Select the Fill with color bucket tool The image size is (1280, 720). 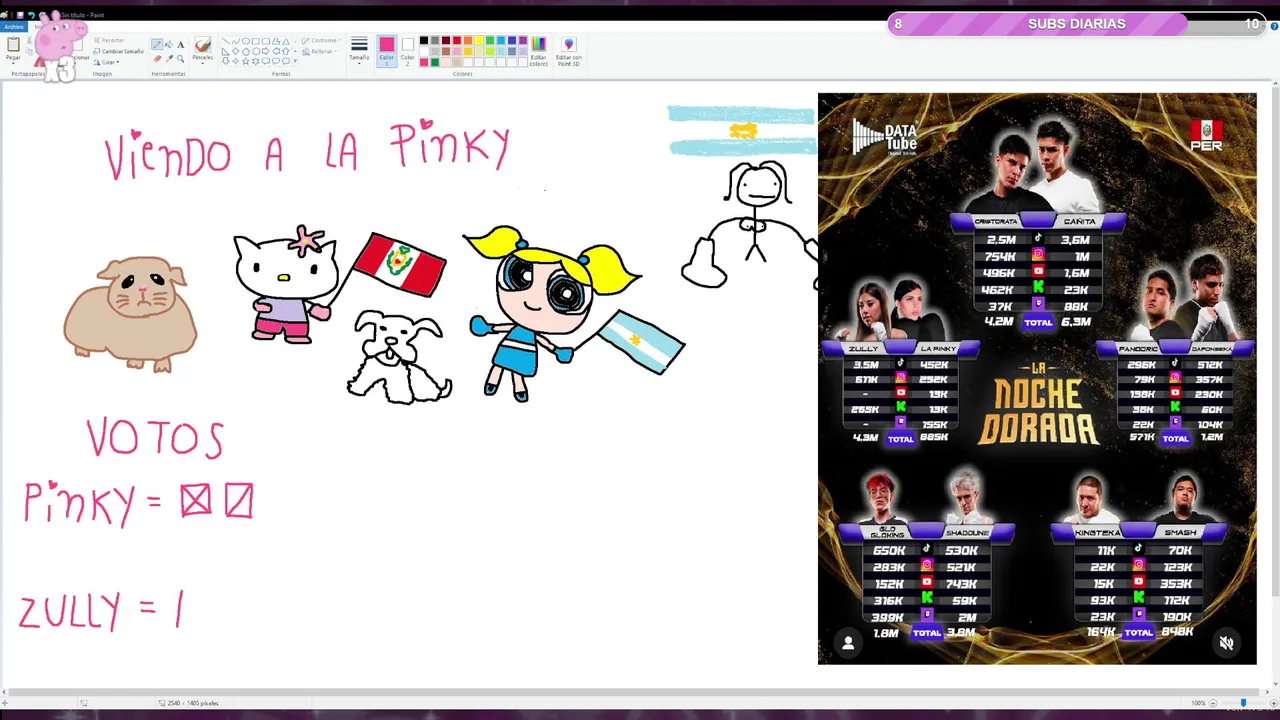tap(169, 45)
